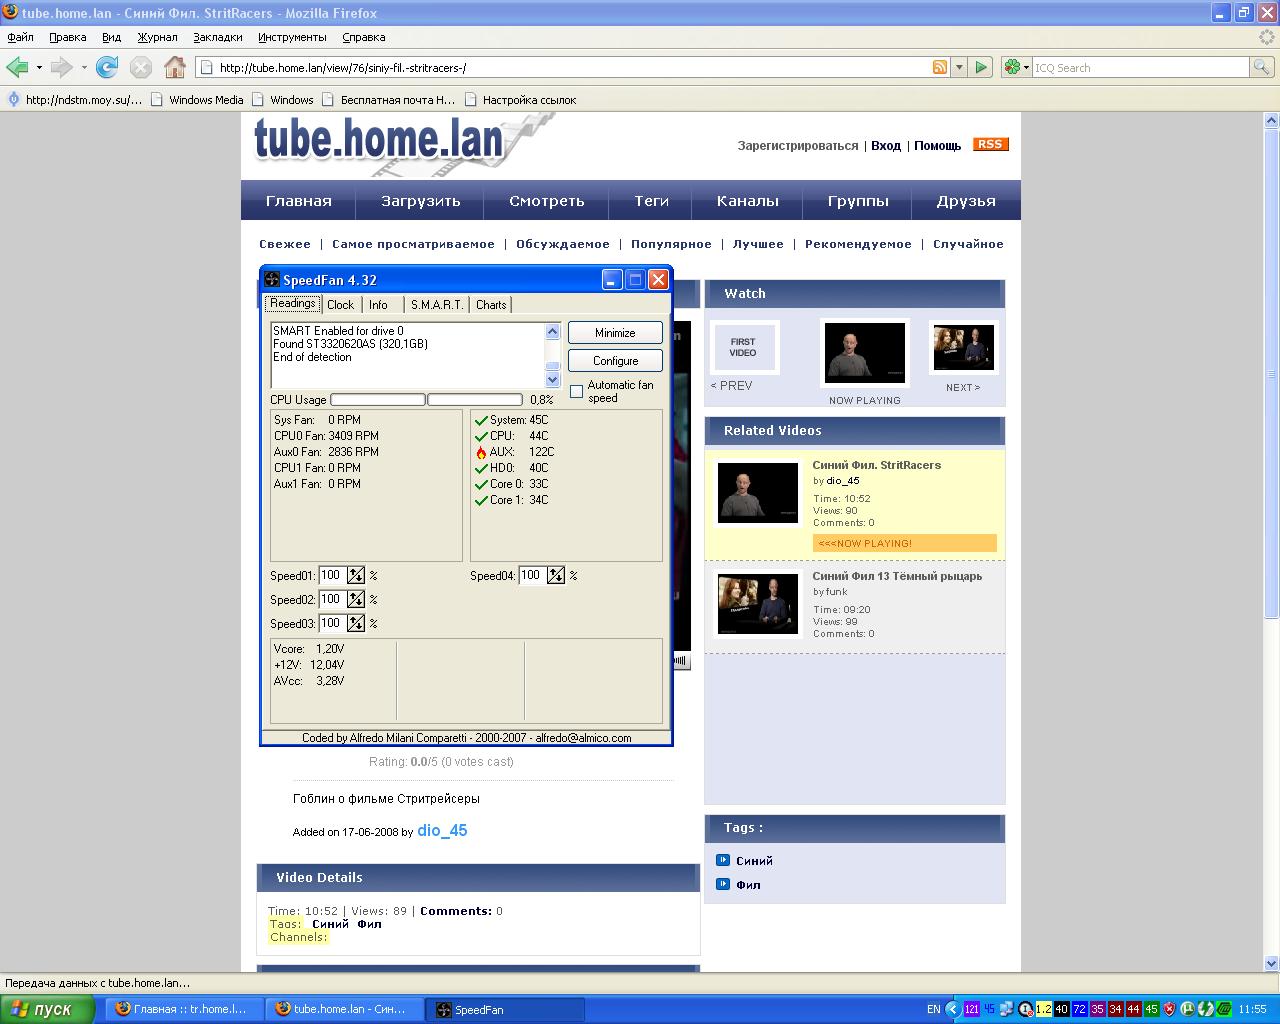Open the Каналы navigation item
Viewport: 1280px width, 1024px height.
click(x=748, y=200)
